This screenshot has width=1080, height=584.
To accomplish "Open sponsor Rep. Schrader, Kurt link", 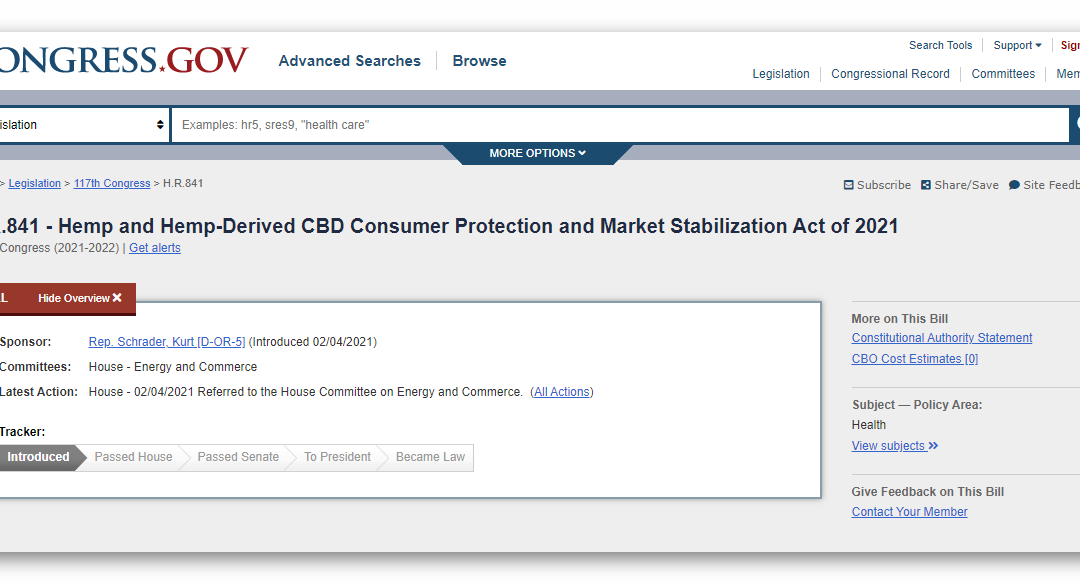I will click(167, 342).
